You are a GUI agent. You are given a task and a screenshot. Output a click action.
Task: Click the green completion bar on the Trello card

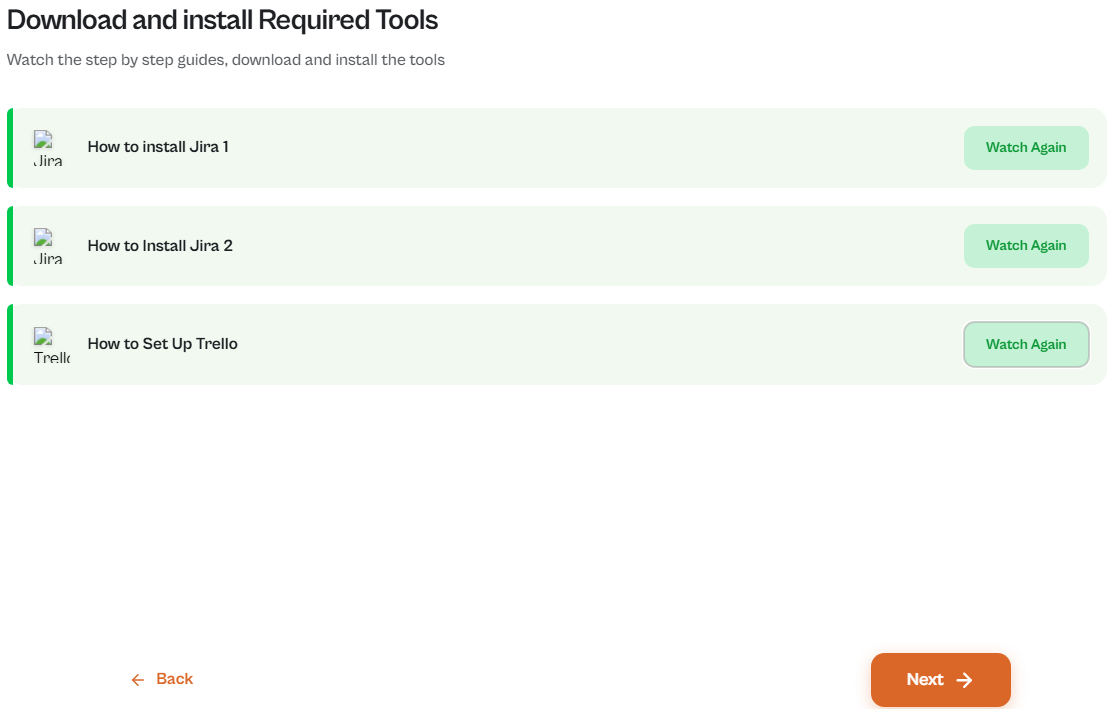tap(10, 345)
